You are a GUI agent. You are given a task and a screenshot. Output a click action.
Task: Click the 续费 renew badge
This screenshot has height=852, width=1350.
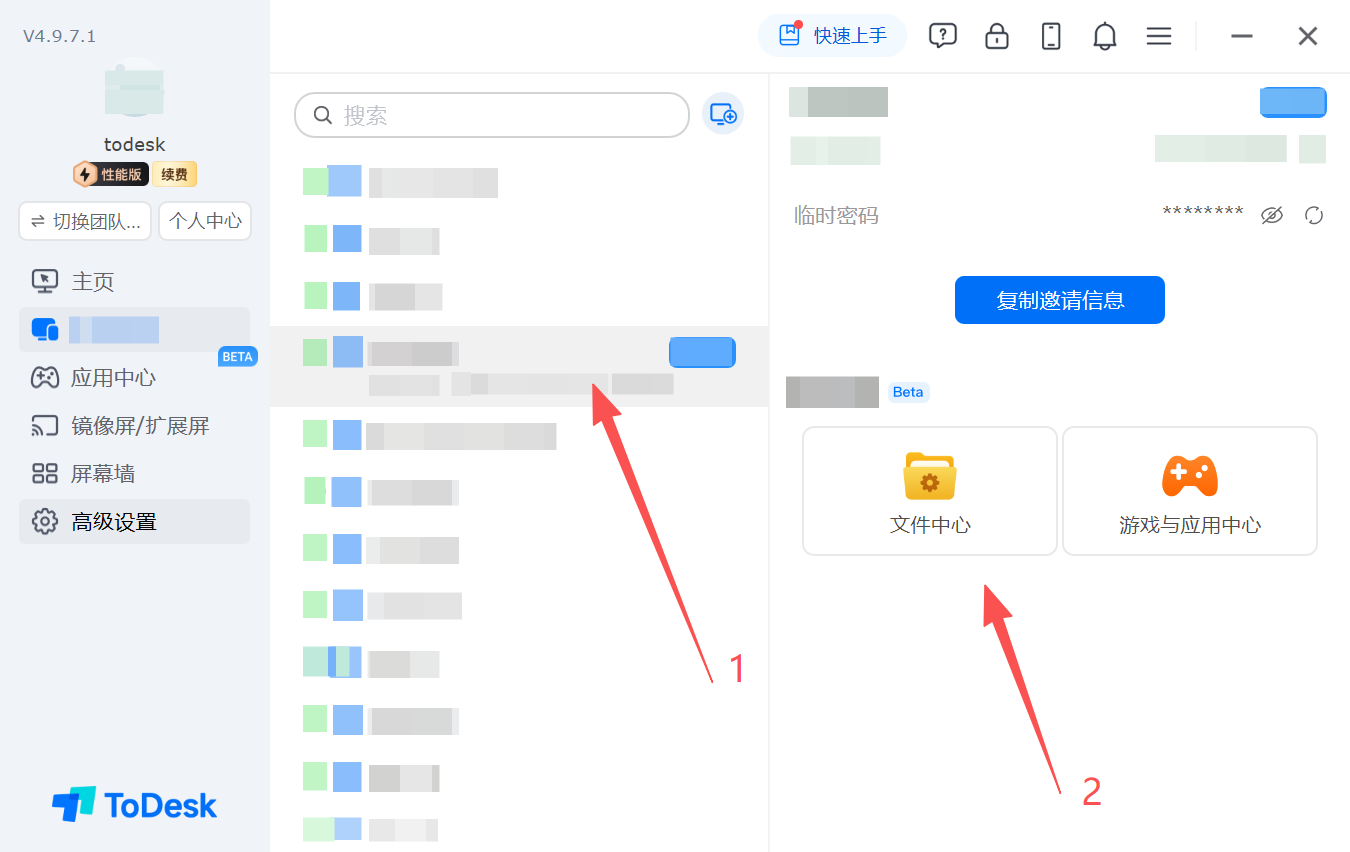pyautogui.click(x=174, y=175)
